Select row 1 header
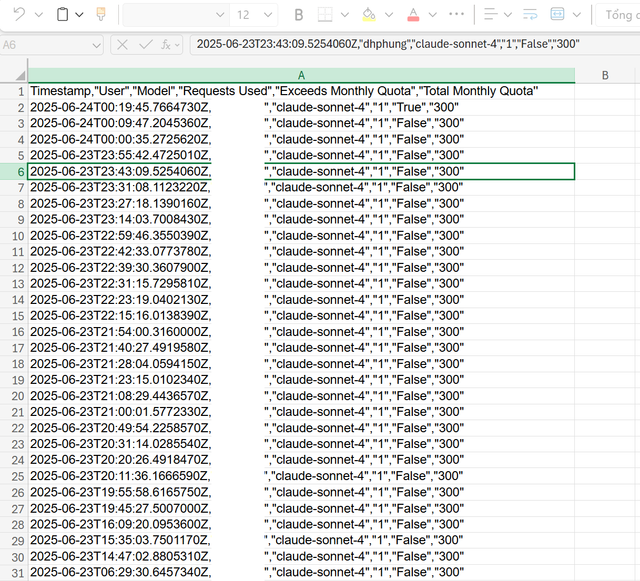The height and width of the screenshot is (581, 640). pyautogui.click(x=13, y=91)
